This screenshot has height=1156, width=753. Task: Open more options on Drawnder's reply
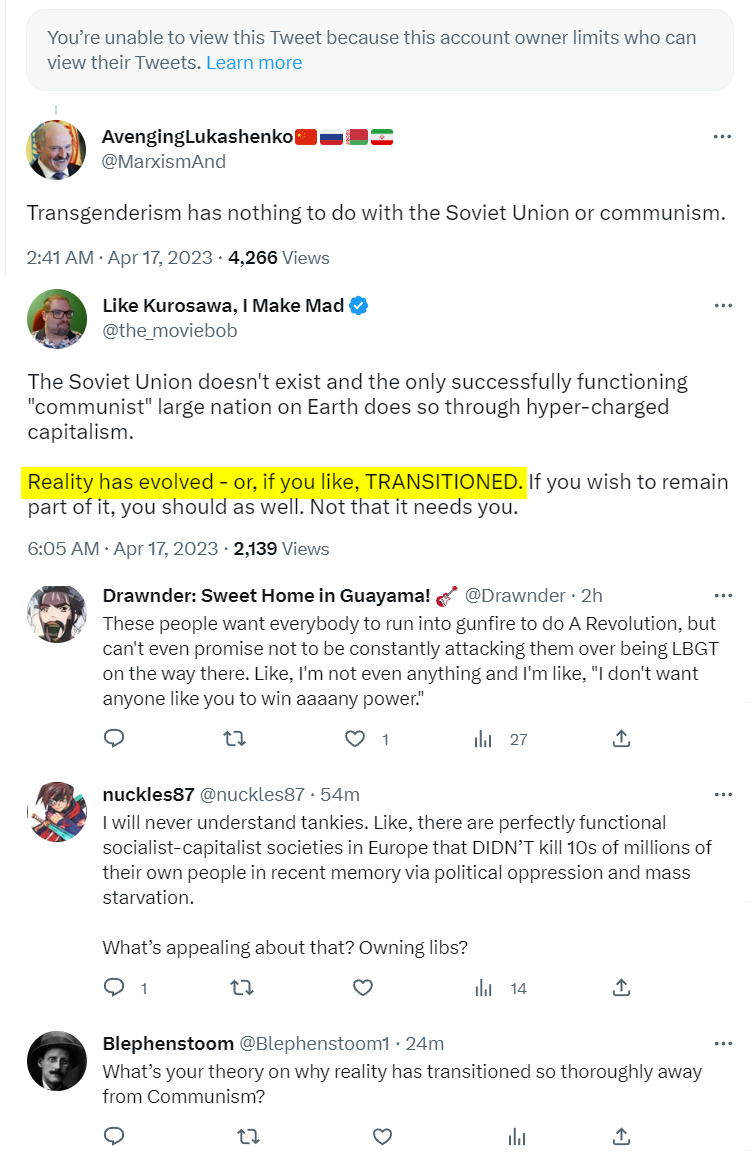pos(722,596)
